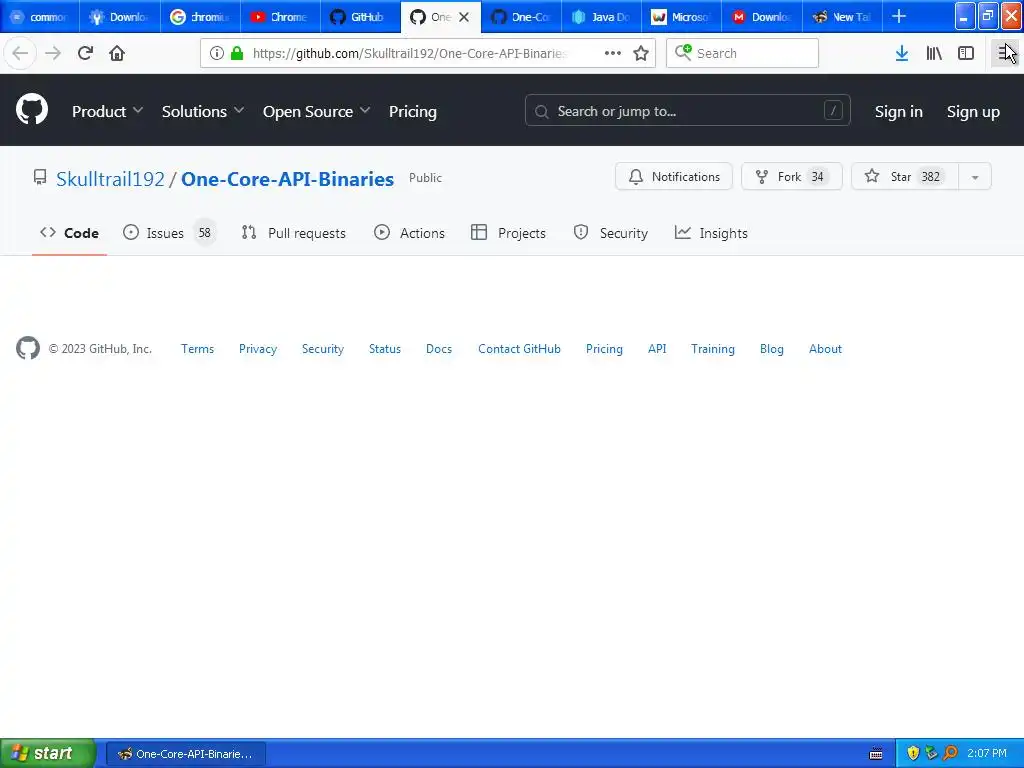Image resolution: width=1024 pixels, height=768 pixels.
Task: Open the API footer link
Action: [x=657, y=349]
